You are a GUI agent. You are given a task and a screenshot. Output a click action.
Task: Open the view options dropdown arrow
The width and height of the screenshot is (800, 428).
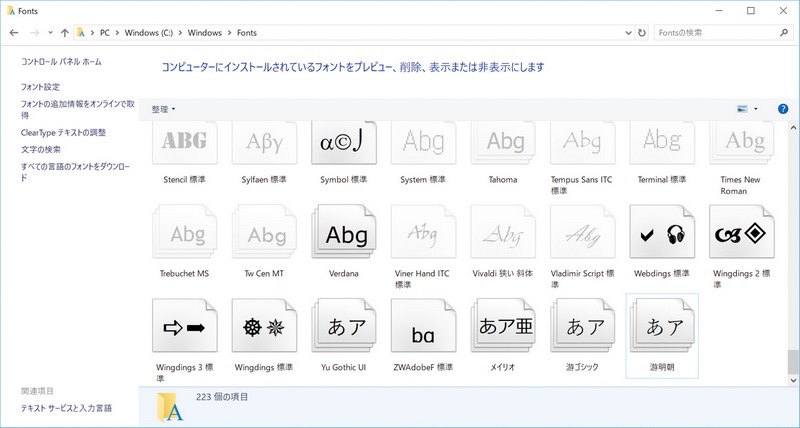[756, 109]
